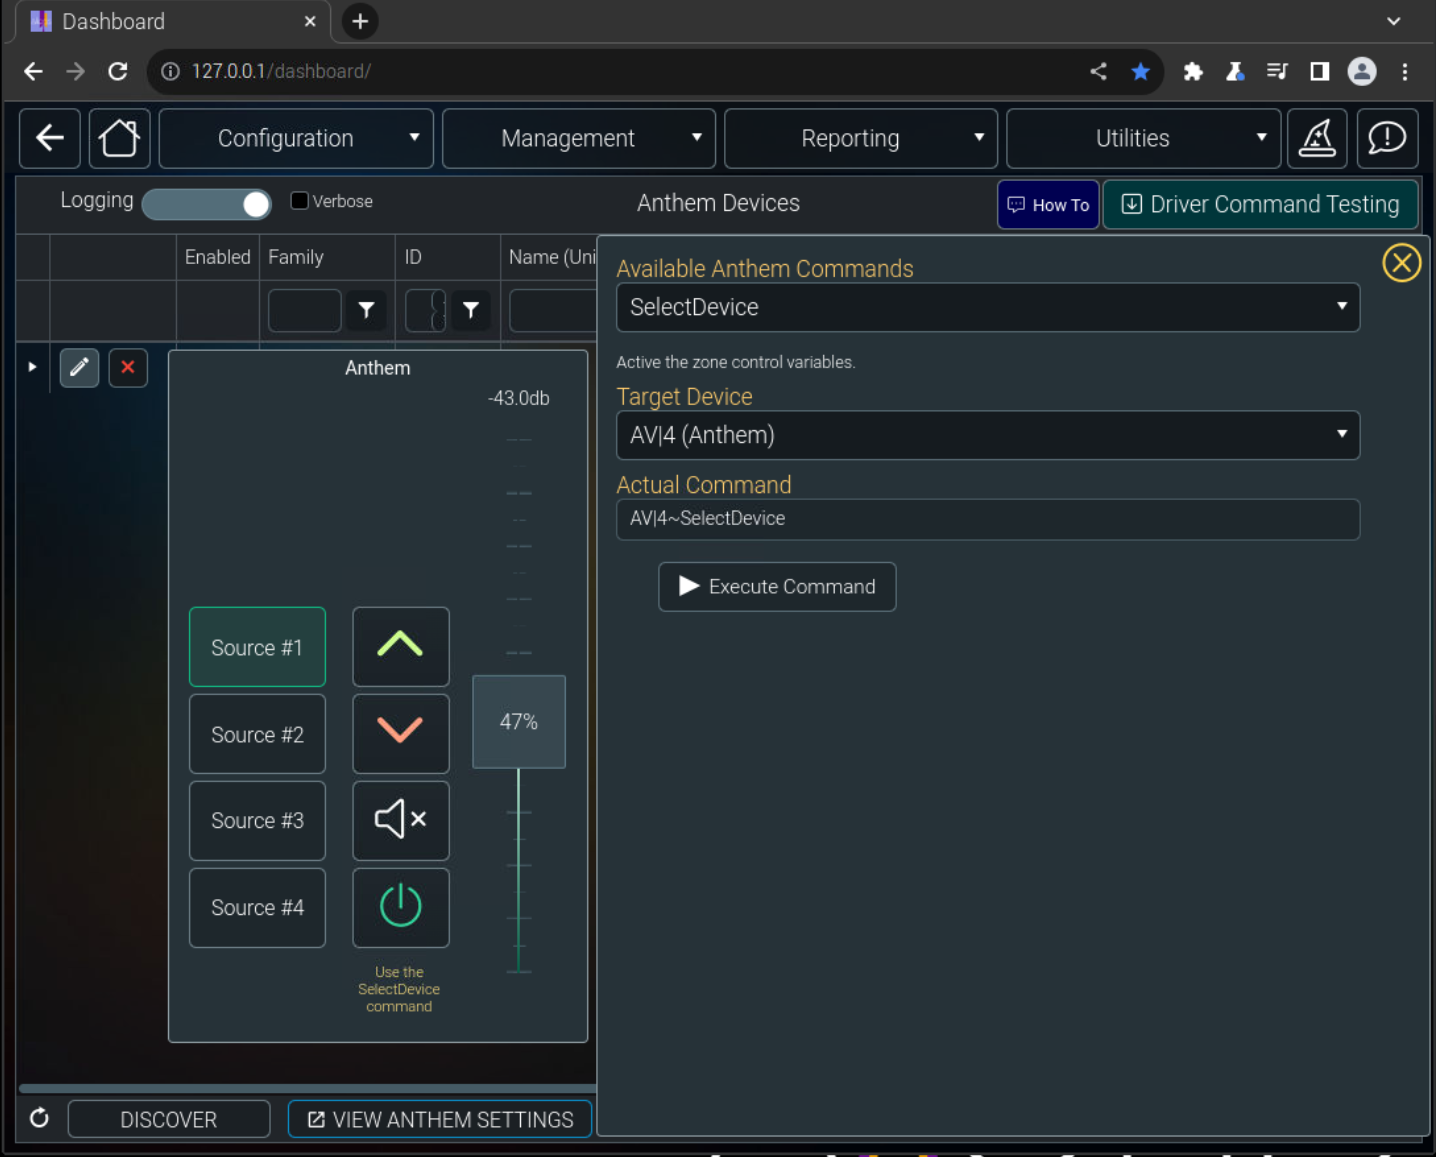Click Driver Command Testing button
Image resolution: width=1436 pixels, height=1157 pixels.
(1260, 204)
